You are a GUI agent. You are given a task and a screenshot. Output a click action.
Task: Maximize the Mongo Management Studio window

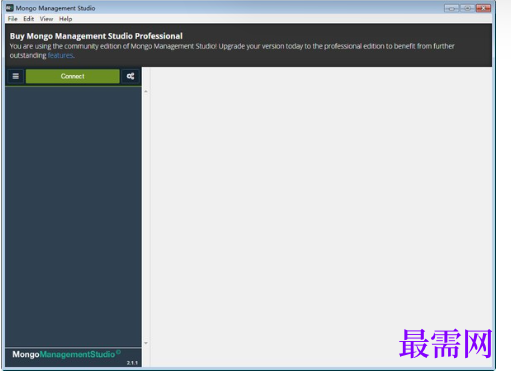pos(468,8)
